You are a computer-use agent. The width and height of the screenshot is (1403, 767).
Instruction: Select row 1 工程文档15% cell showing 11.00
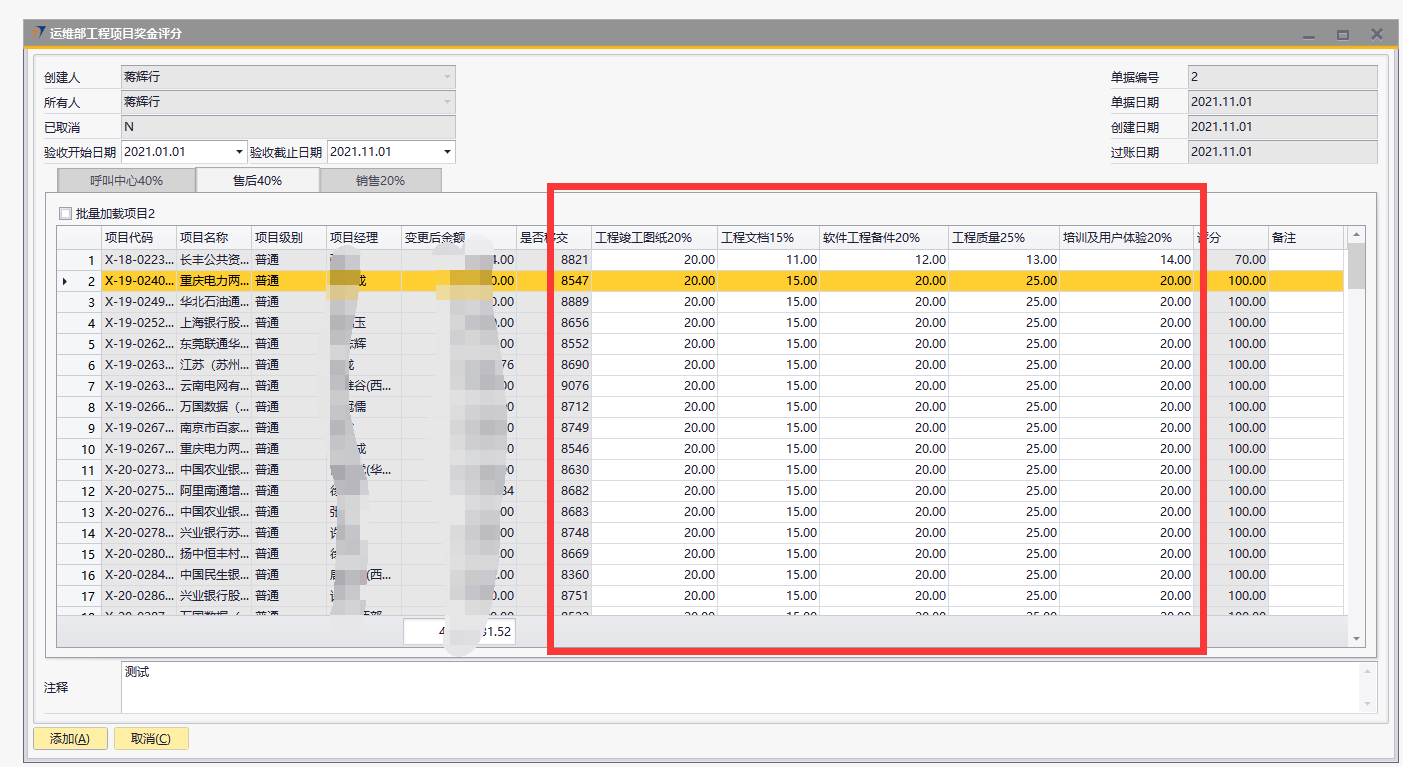[x=767, y=260]
